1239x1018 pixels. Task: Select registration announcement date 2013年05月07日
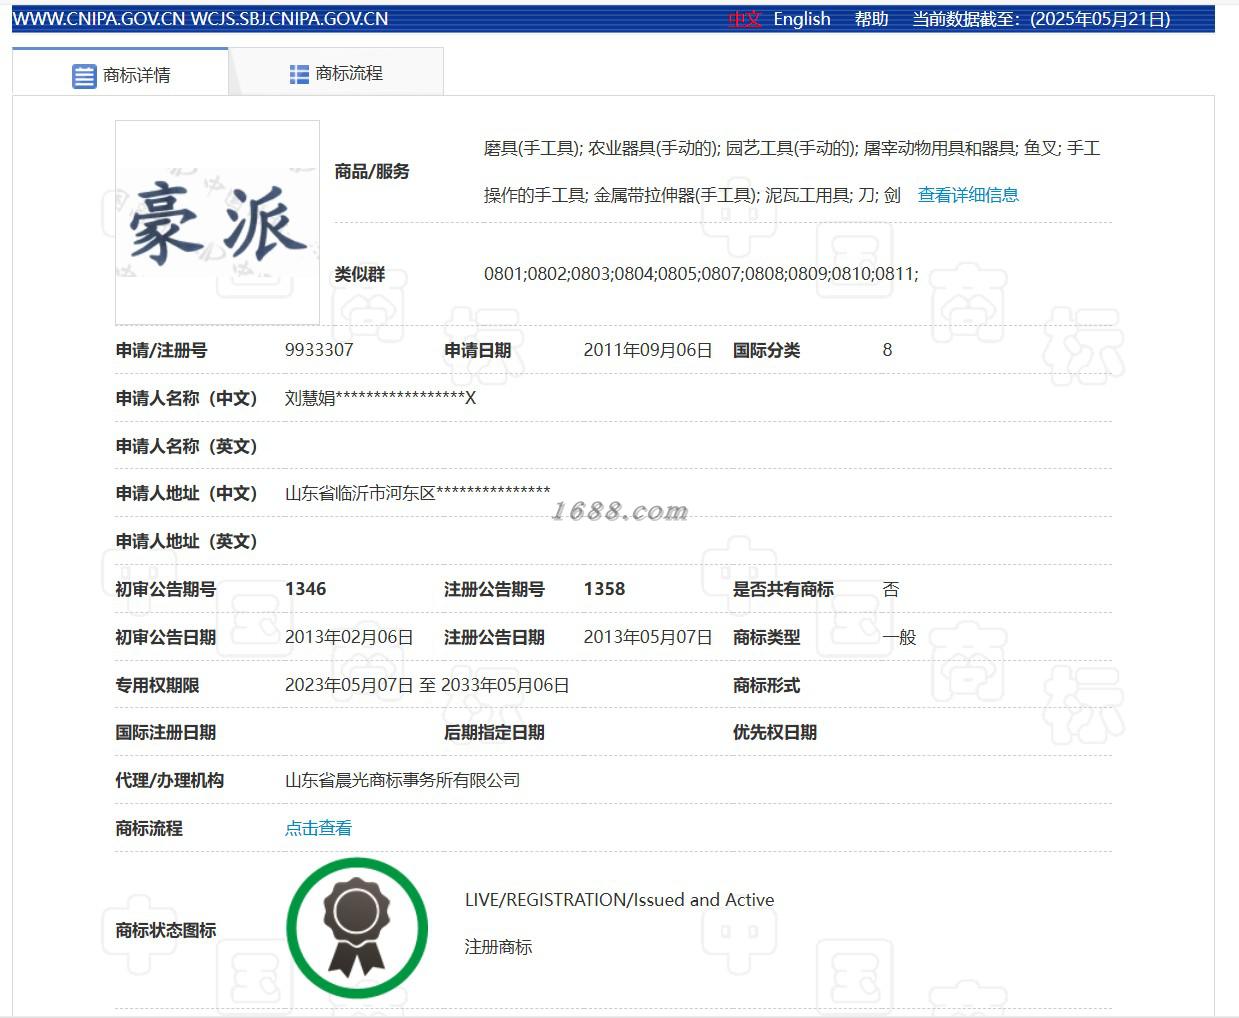tap(648, 637)
